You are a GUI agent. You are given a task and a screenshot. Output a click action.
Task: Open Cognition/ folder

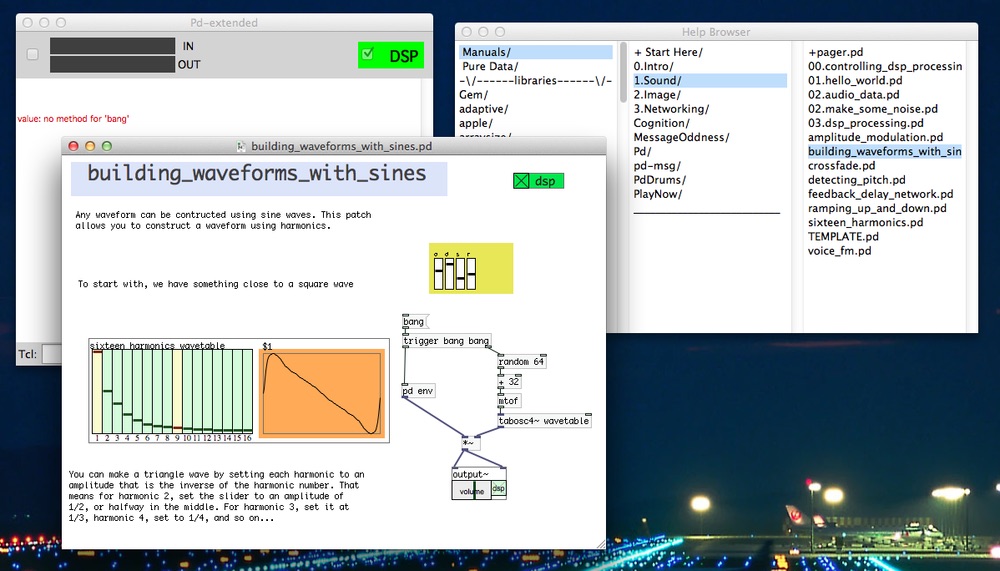tap(661, 123)
